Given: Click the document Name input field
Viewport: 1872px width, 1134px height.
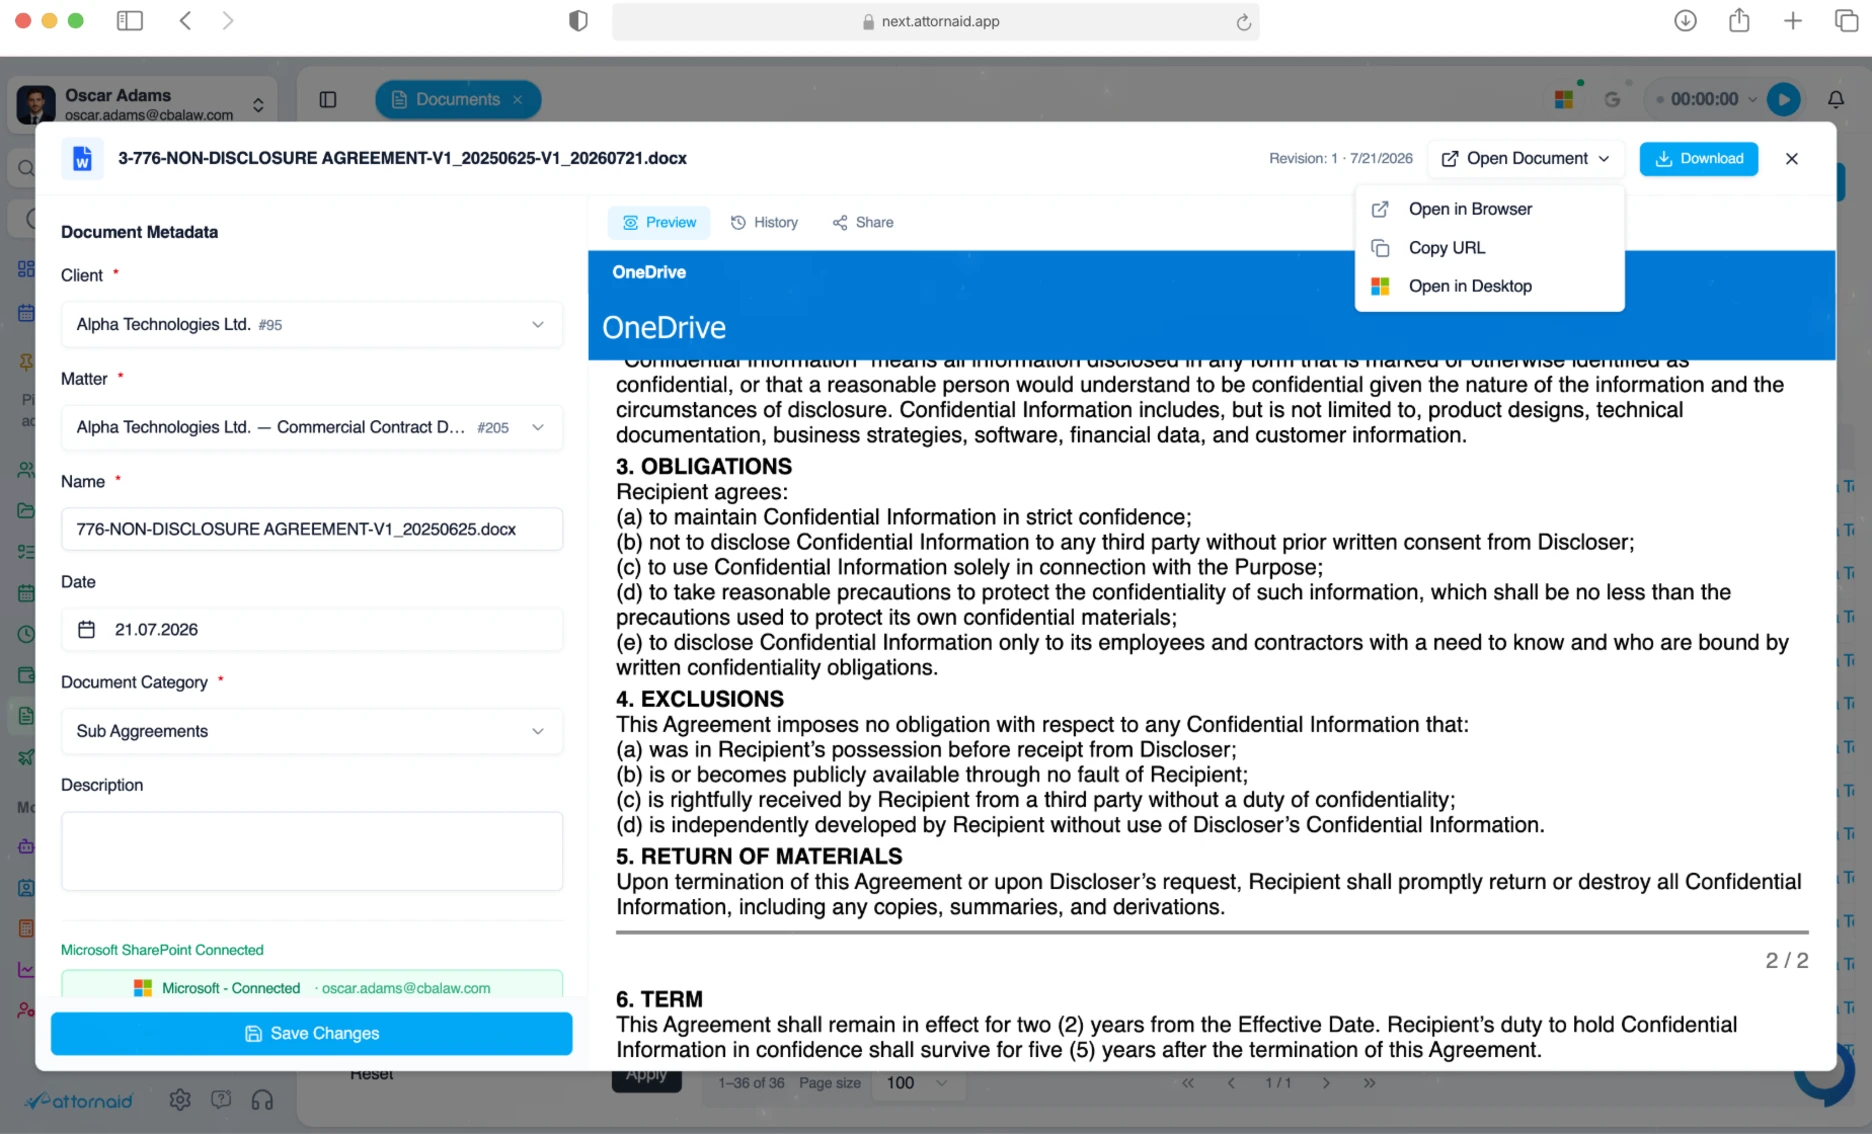Looking at the screenshot, I should click(311, 529).
